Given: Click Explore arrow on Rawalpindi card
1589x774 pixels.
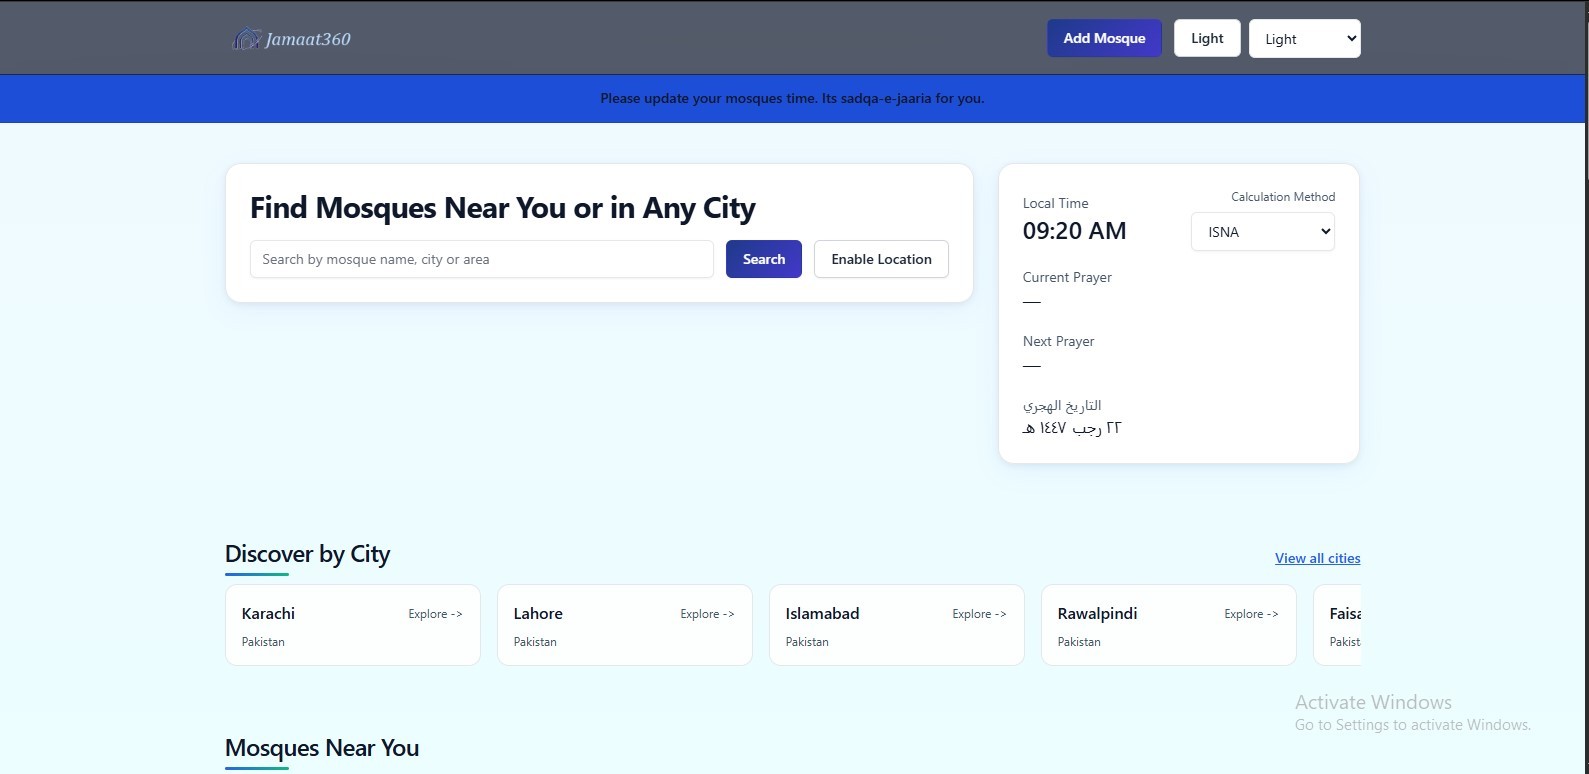Looking at the screenshot, I should (x=1251, y=614).
